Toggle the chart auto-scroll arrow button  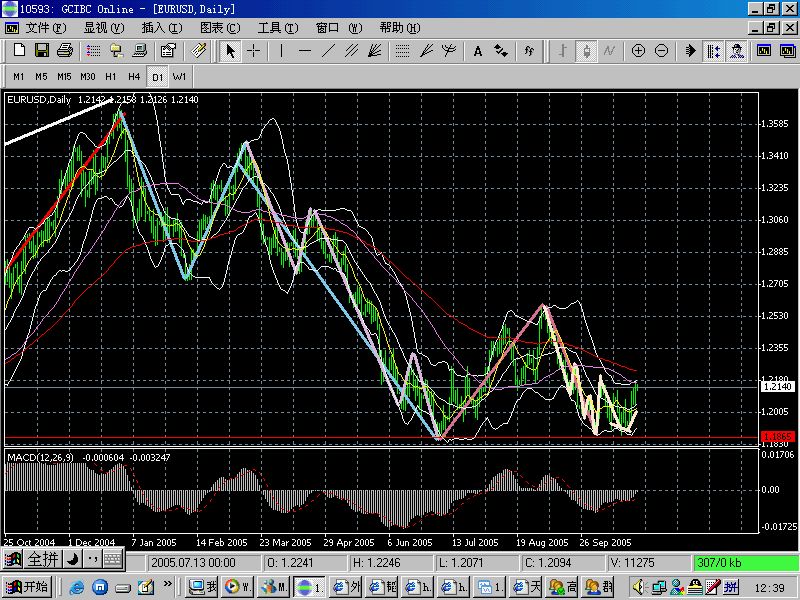(690, 51)
